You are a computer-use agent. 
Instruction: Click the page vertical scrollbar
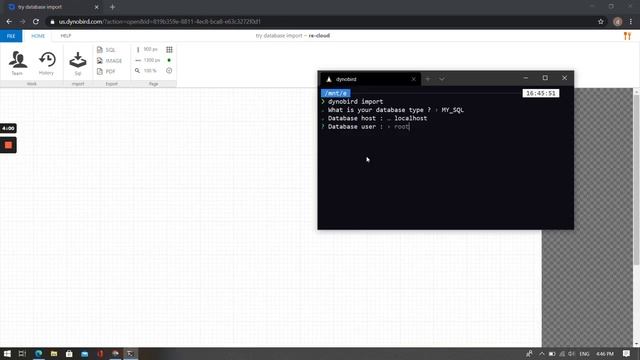coord(636,180)
